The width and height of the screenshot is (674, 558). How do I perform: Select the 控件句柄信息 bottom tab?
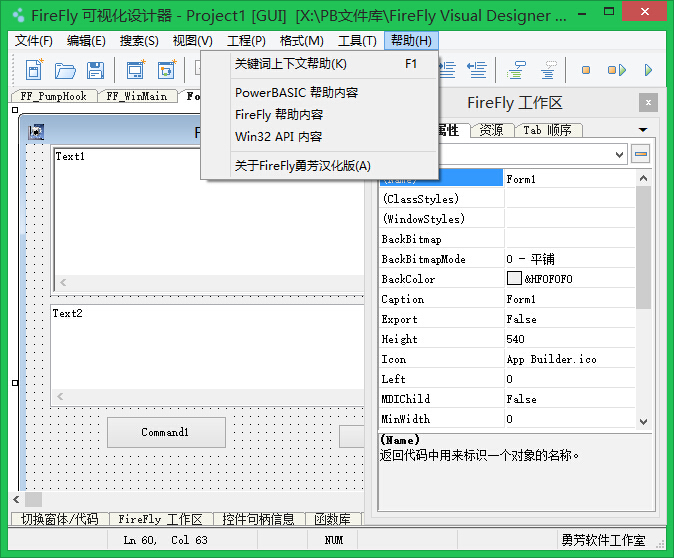pos(258,519)
